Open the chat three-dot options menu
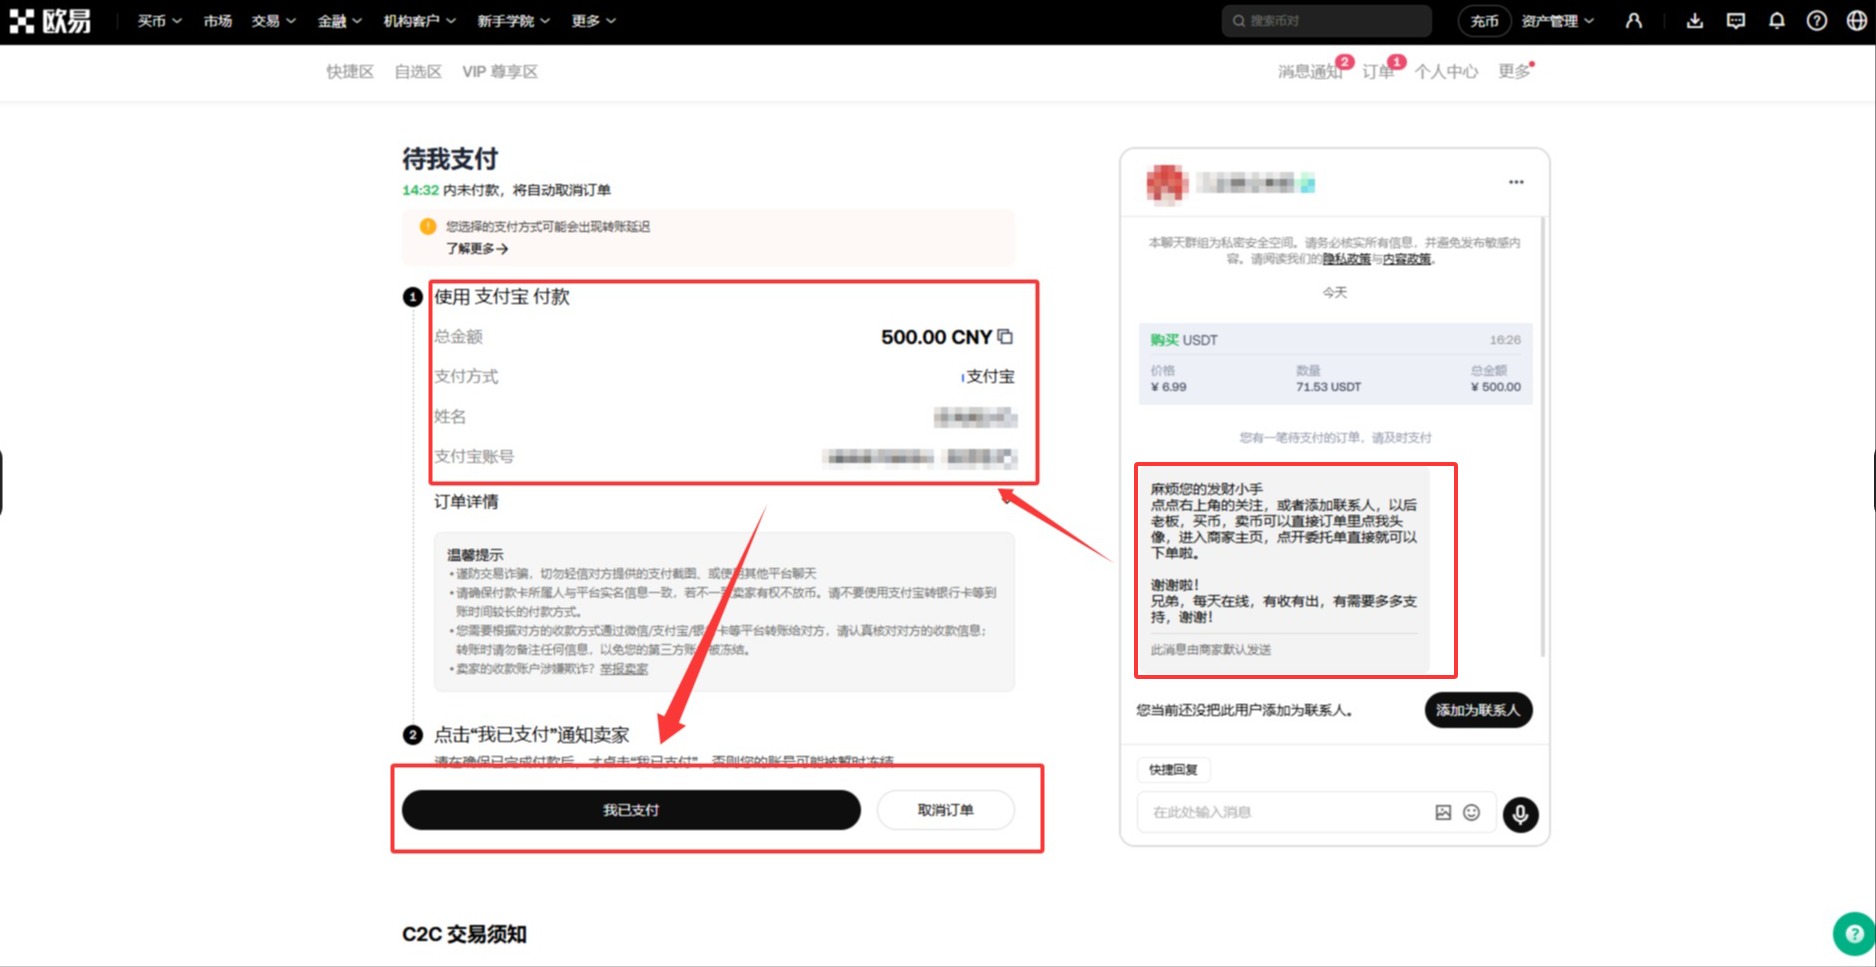The width and height of the screenshot is (1876, 967). (x=1516, y=182)
